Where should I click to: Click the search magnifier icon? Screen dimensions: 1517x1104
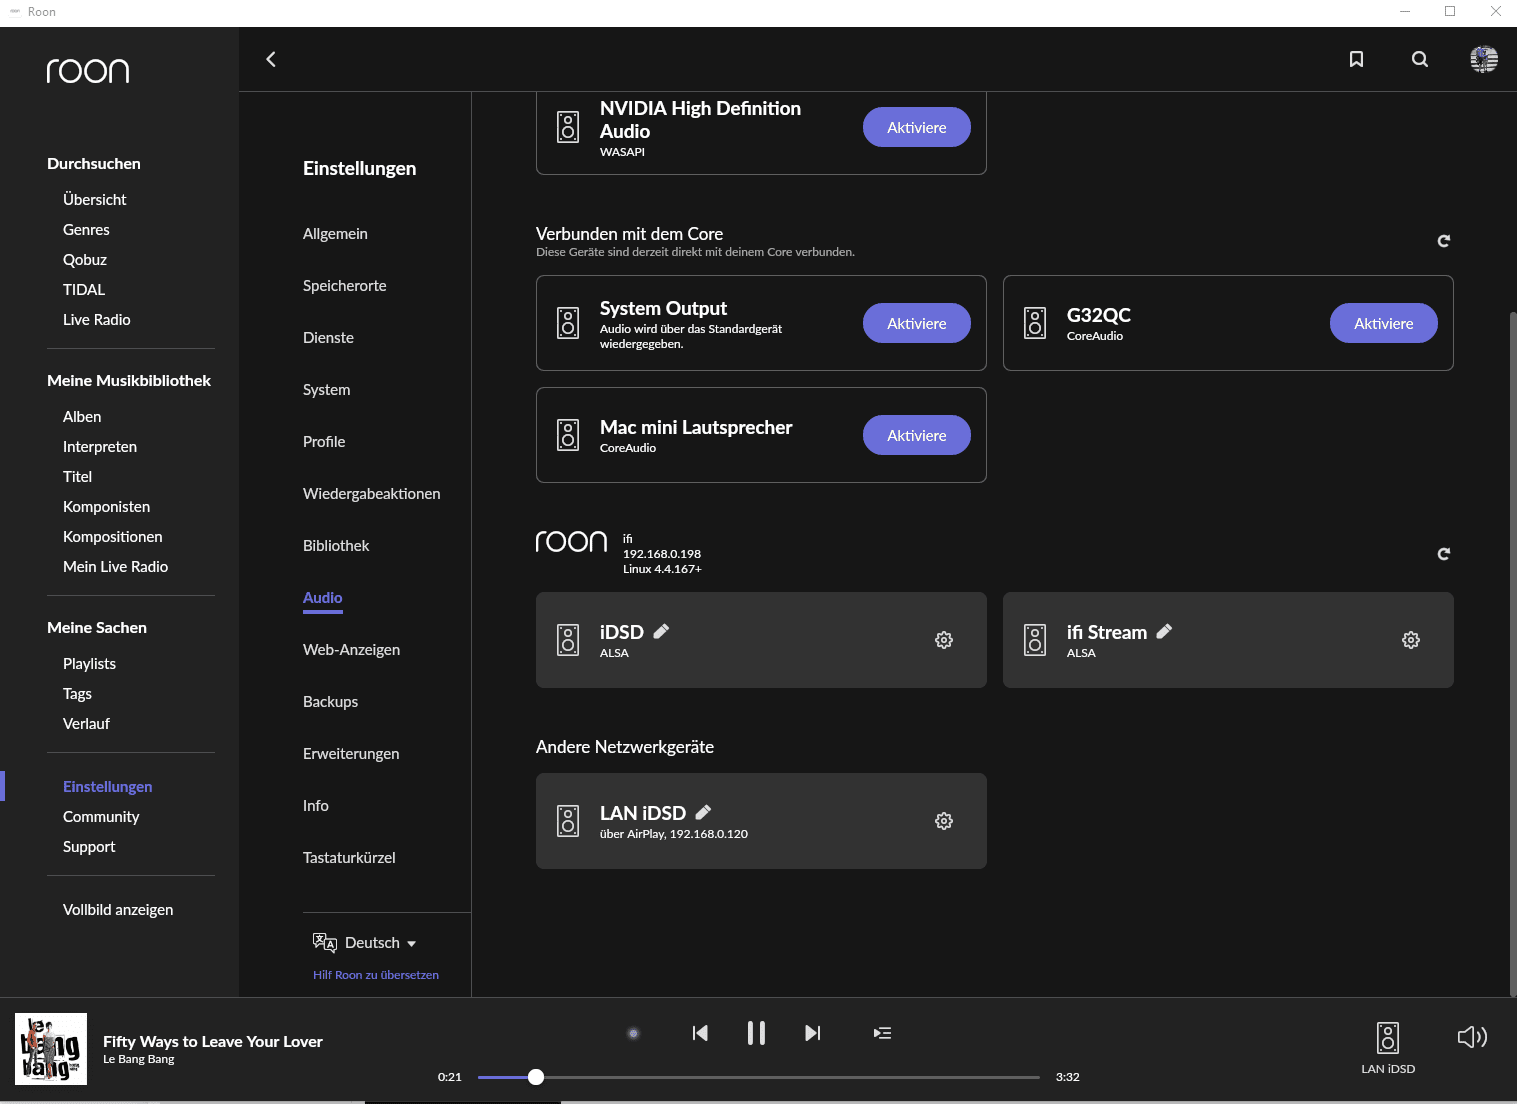pos(1419,59)
